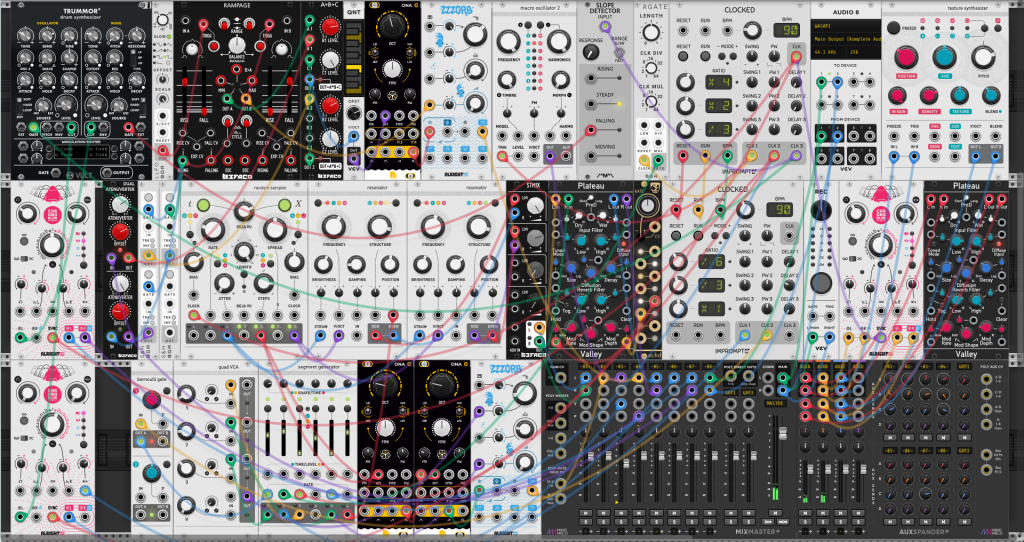Screen dimensions: 1024x542
Task: Click the right model select button on macro oscillator 2
Action: tap(541, 25)
